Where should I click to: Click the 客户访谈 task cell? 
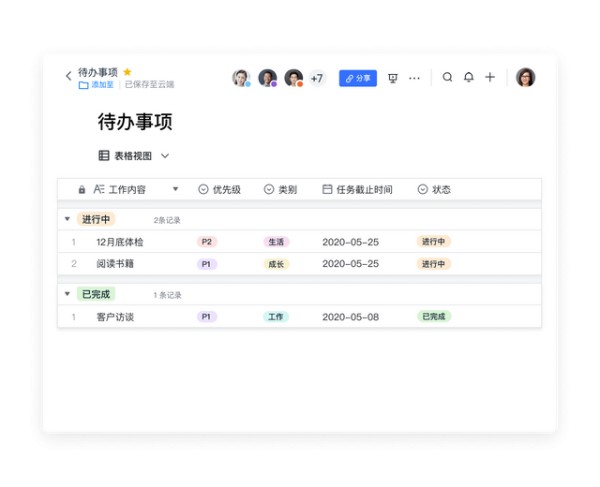115,317
